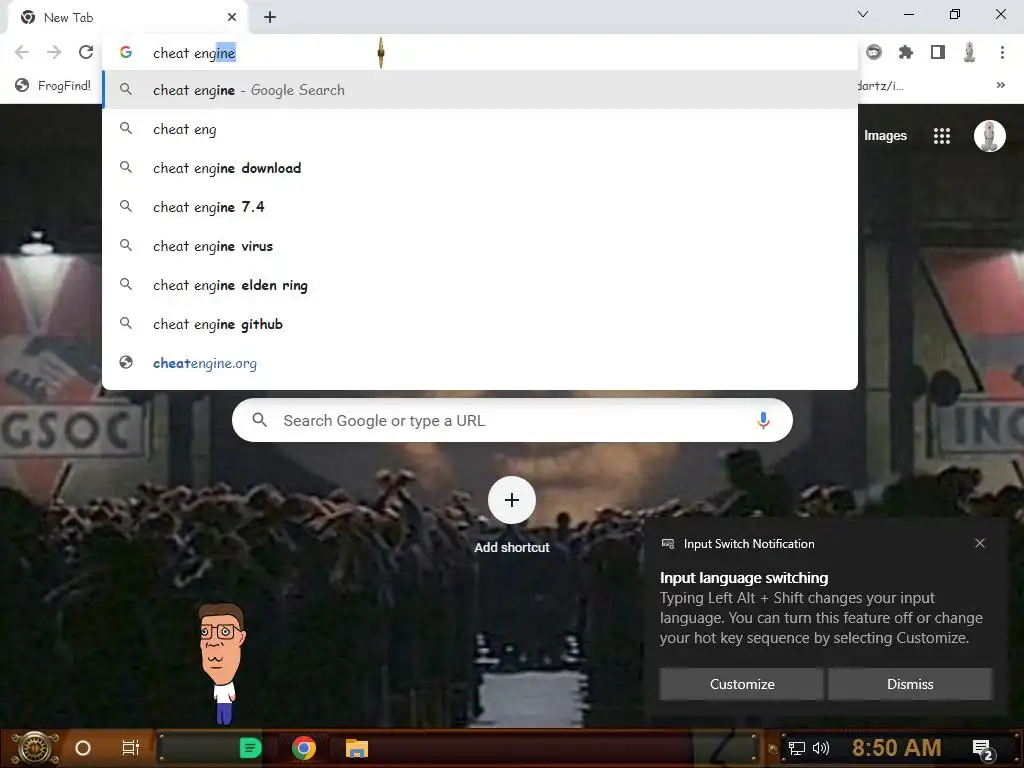Viewport: 1024px width, 768px height.
Task: Open File Explorer from the taskbar
Action: 357,748
